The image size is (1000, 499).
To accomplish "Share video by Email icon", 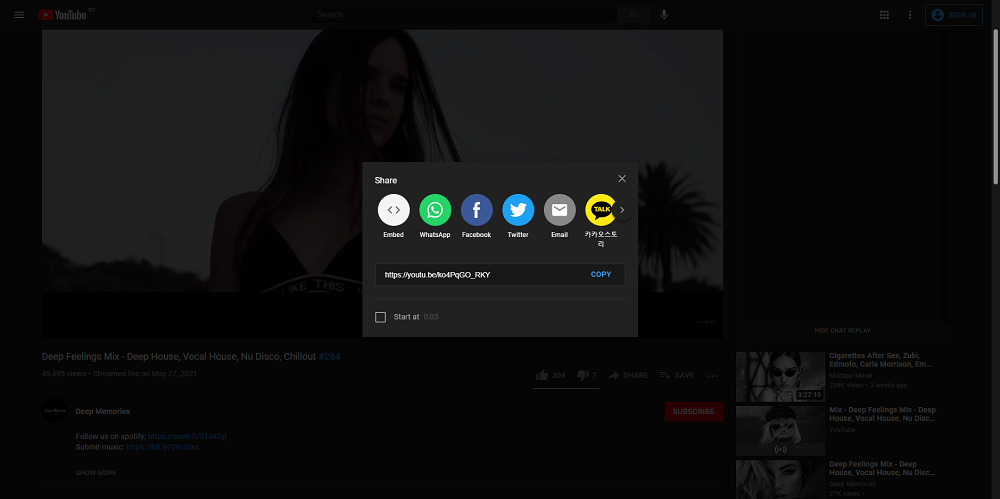I will tap(559, 210).
